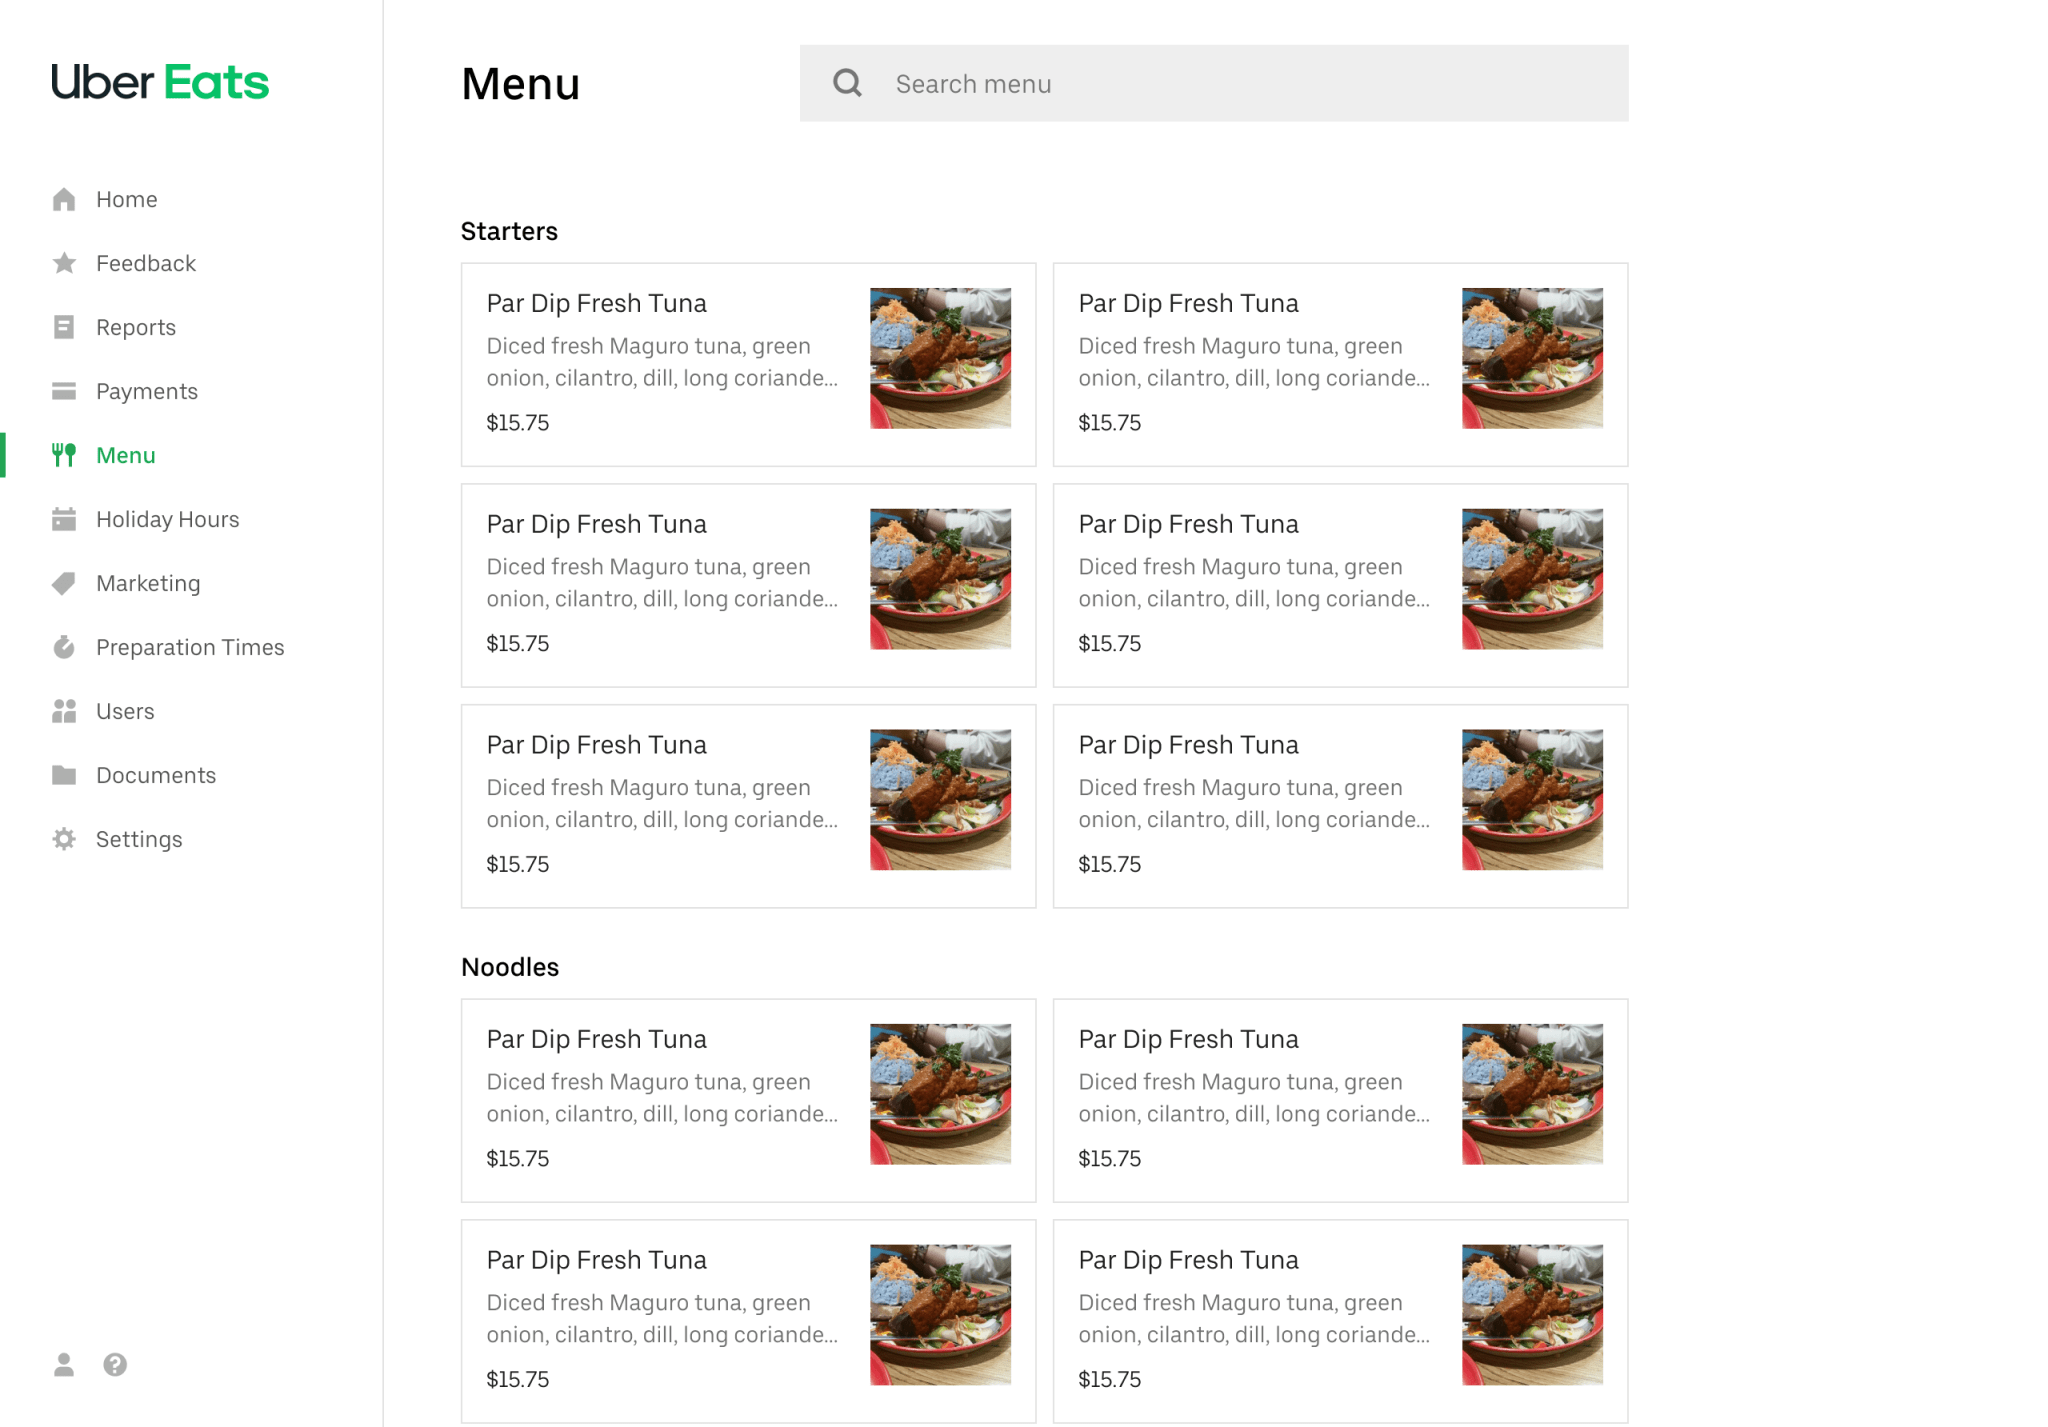Open Reports in the sidebar
Viewport: 2048px width, 1427px height.
click(136, 327)
